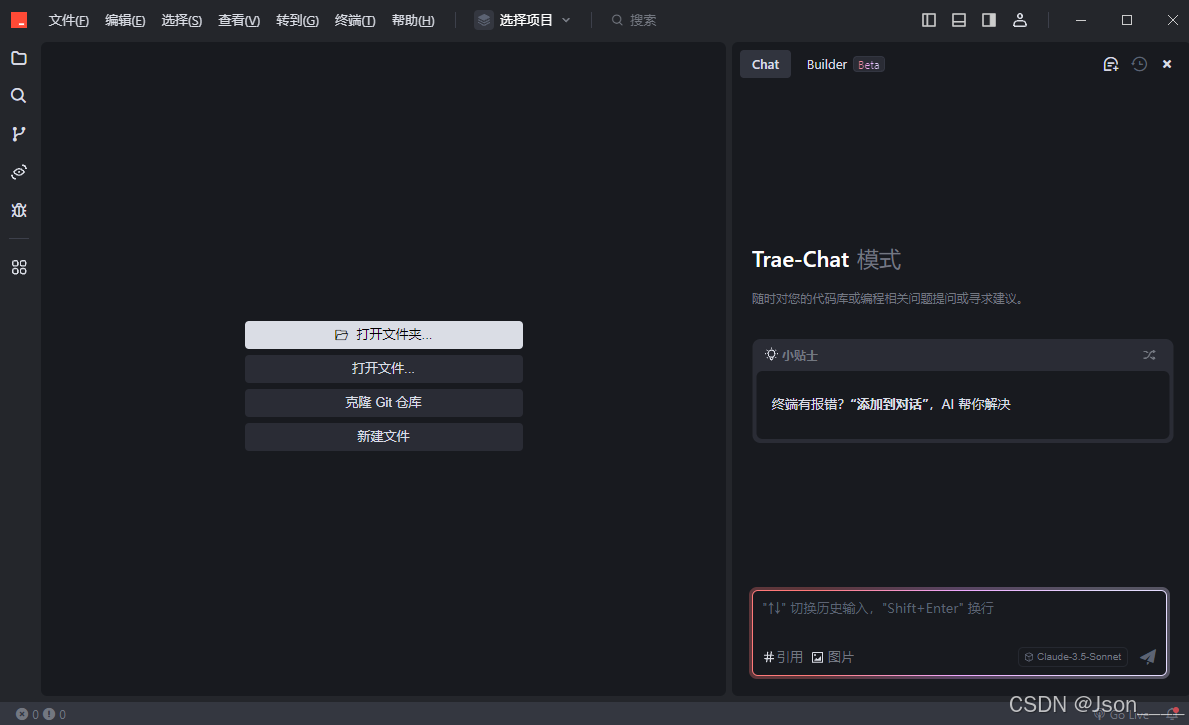Viewport: 1189px width, 725px height.
Task: Open the 帮助(H) menu
Action: tap(413, 20)
